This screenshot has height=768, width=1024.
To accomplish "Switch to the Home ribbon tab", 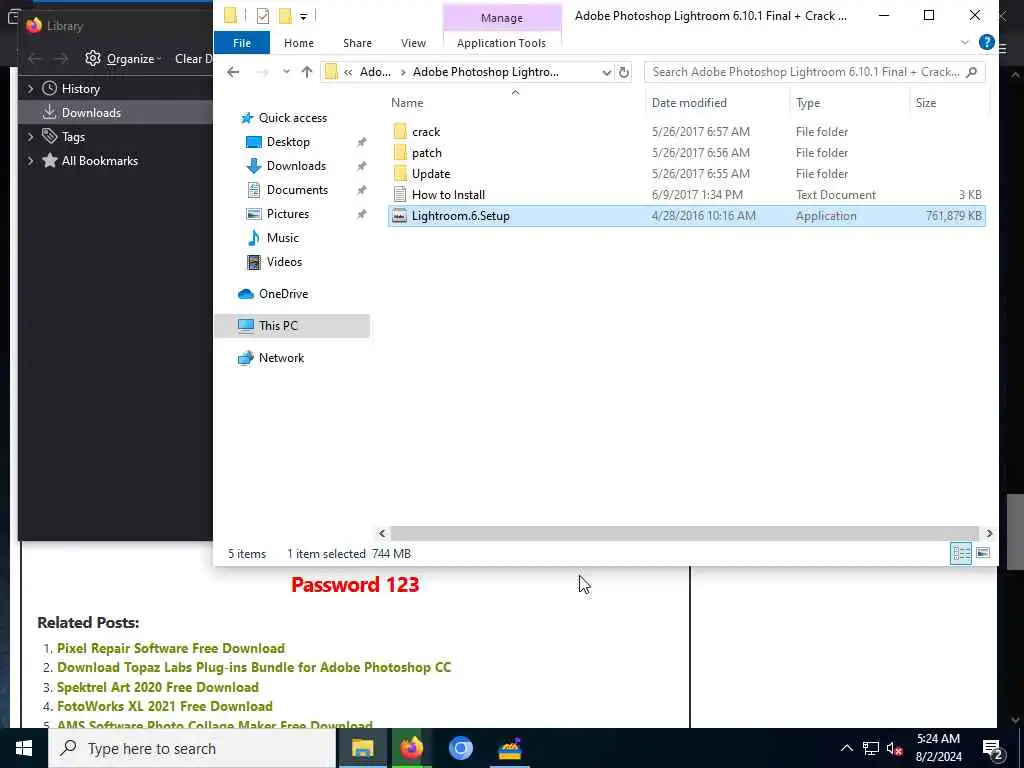I will pyautogui.click(x=298, y=43).
